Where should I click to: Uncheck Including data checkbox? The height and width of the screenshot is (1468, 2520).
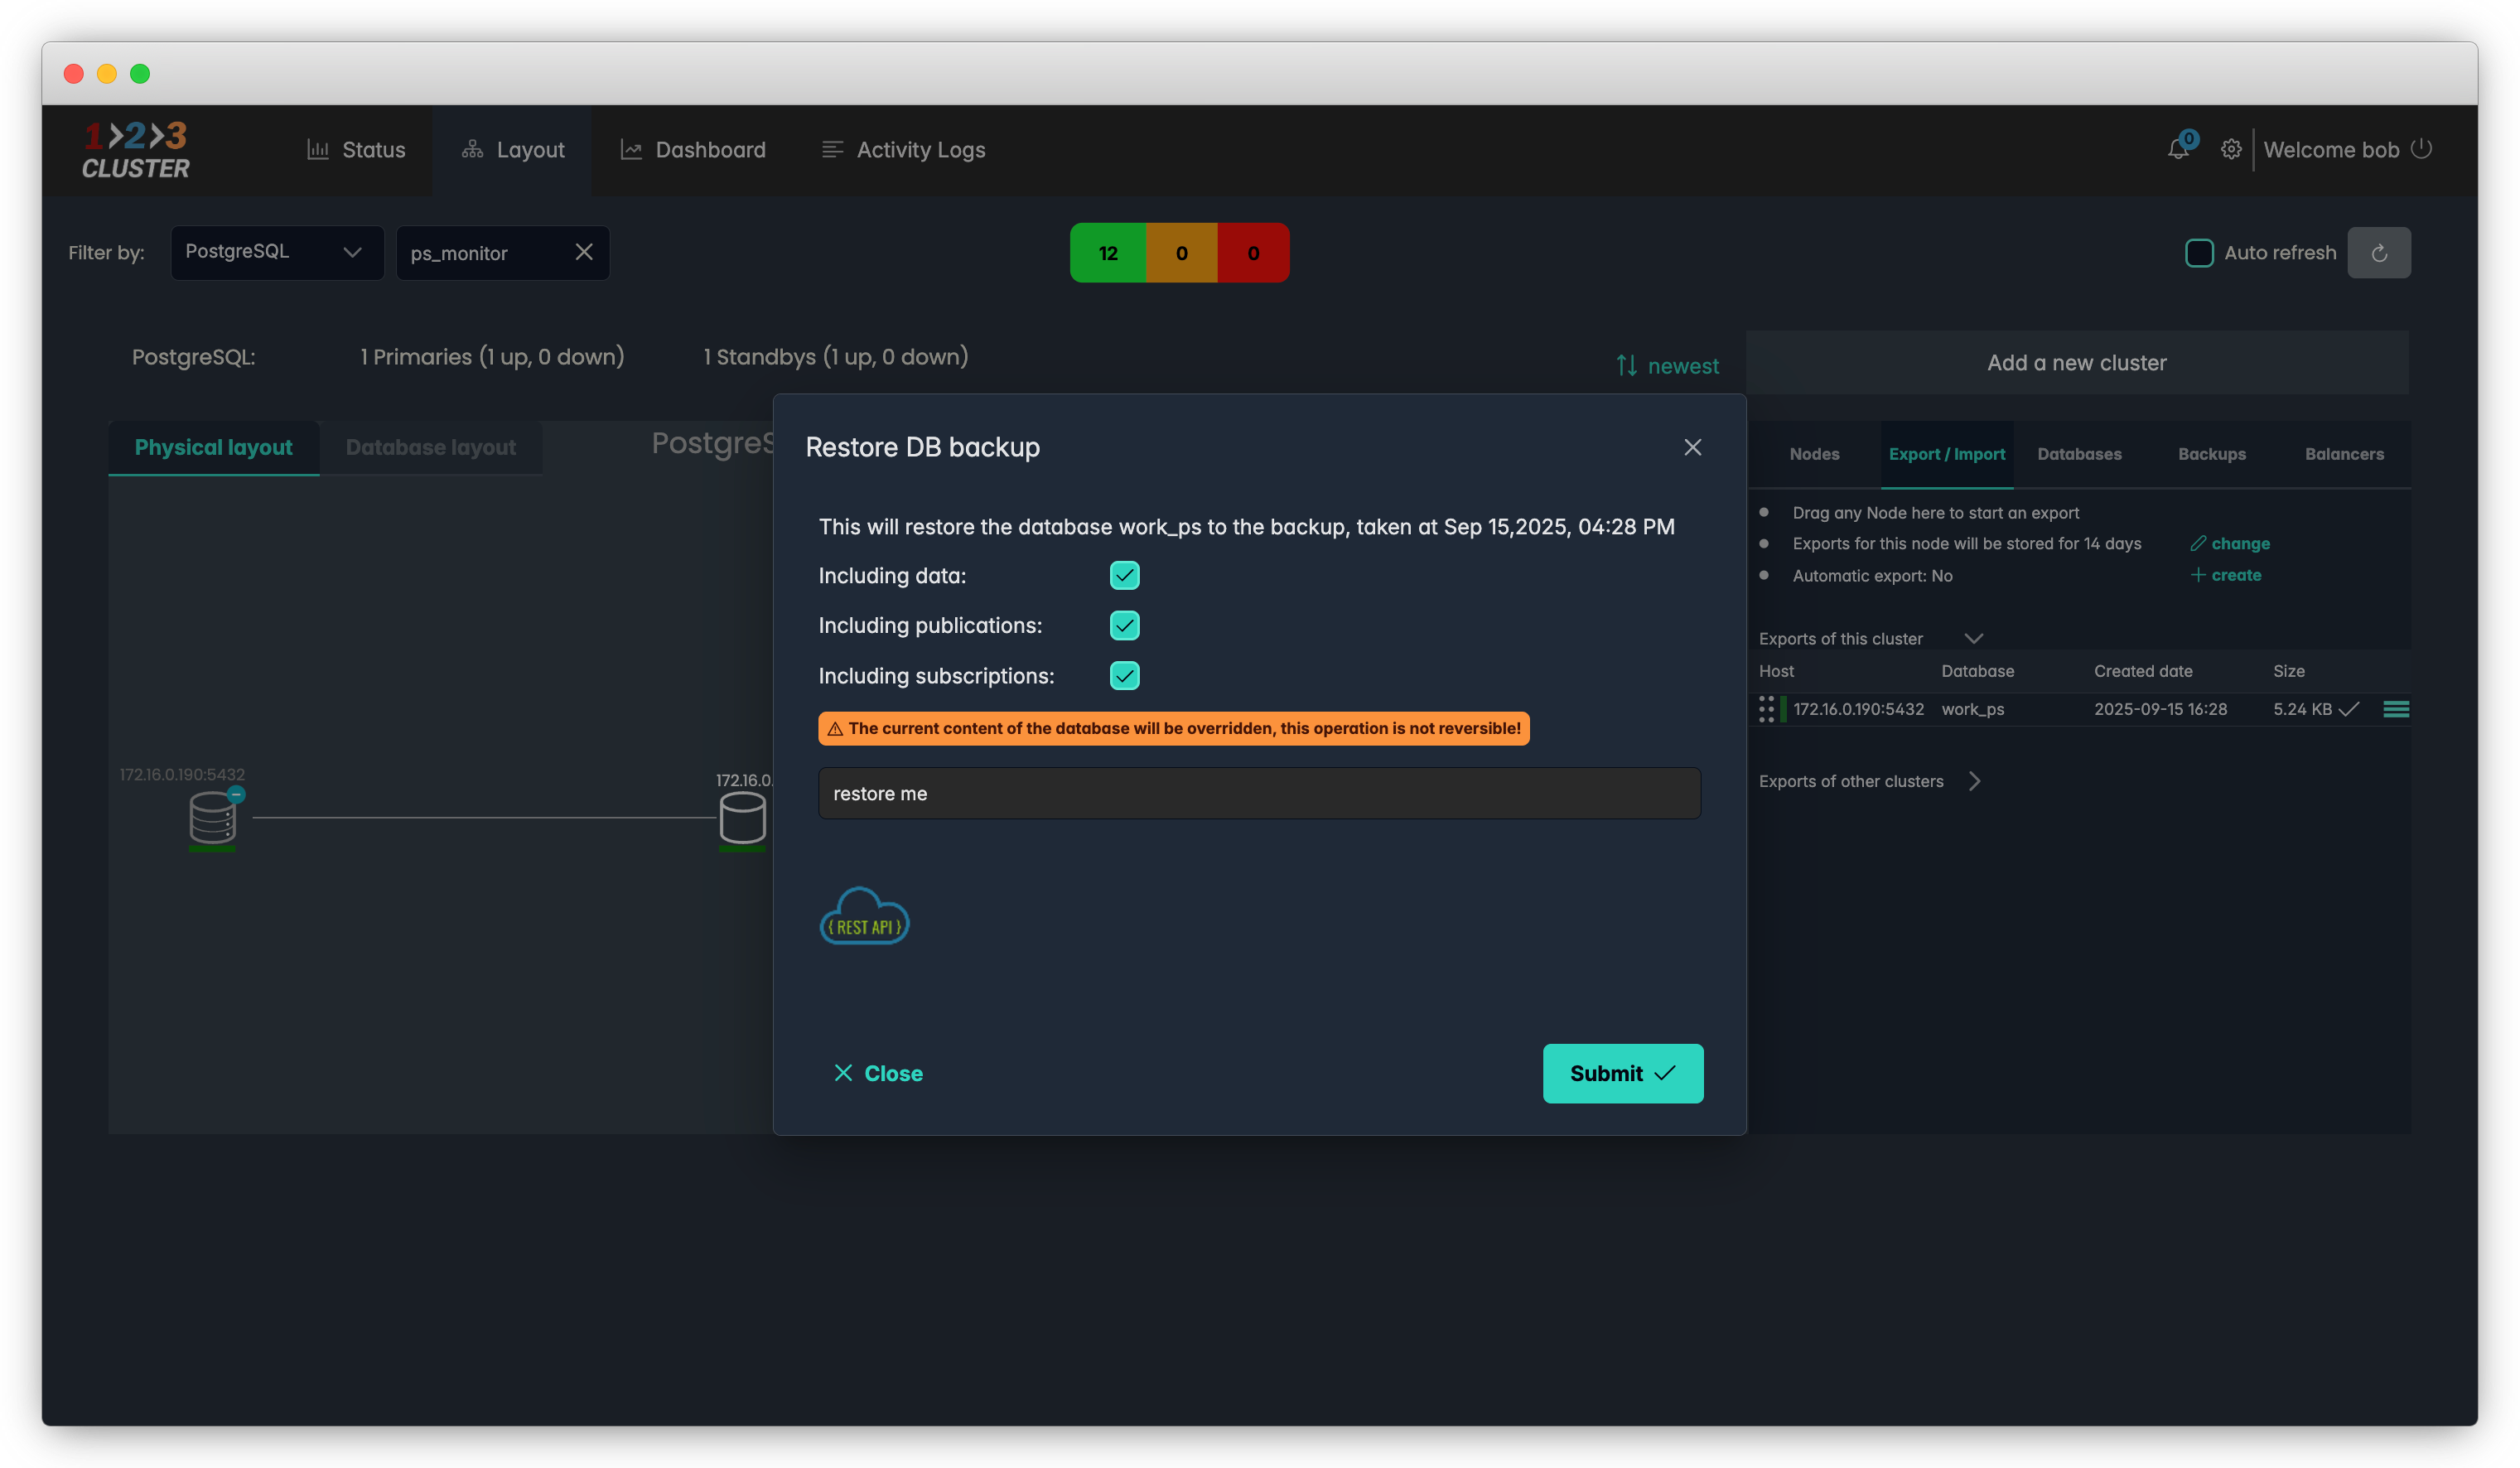[x=1124, y=576]
